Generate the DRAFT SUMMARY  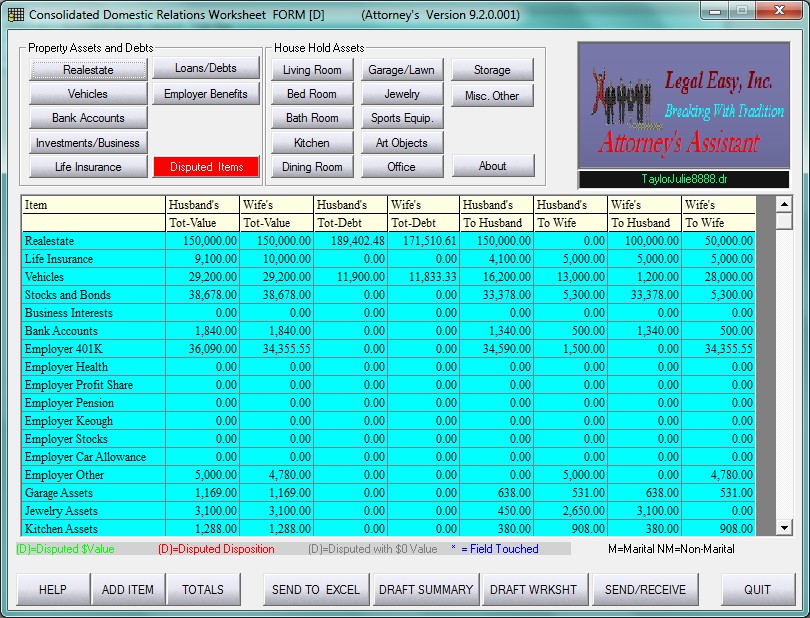pos(426,590)
